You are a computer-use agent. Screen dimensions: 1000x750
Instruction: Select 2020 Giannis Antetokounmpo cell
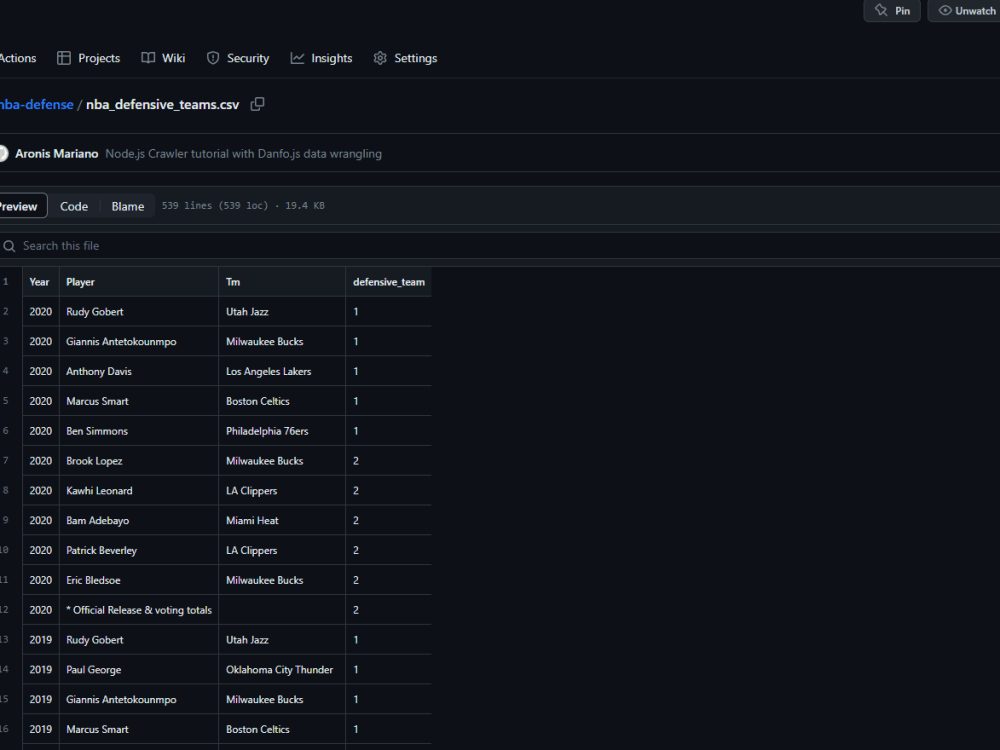click(139, 342)
